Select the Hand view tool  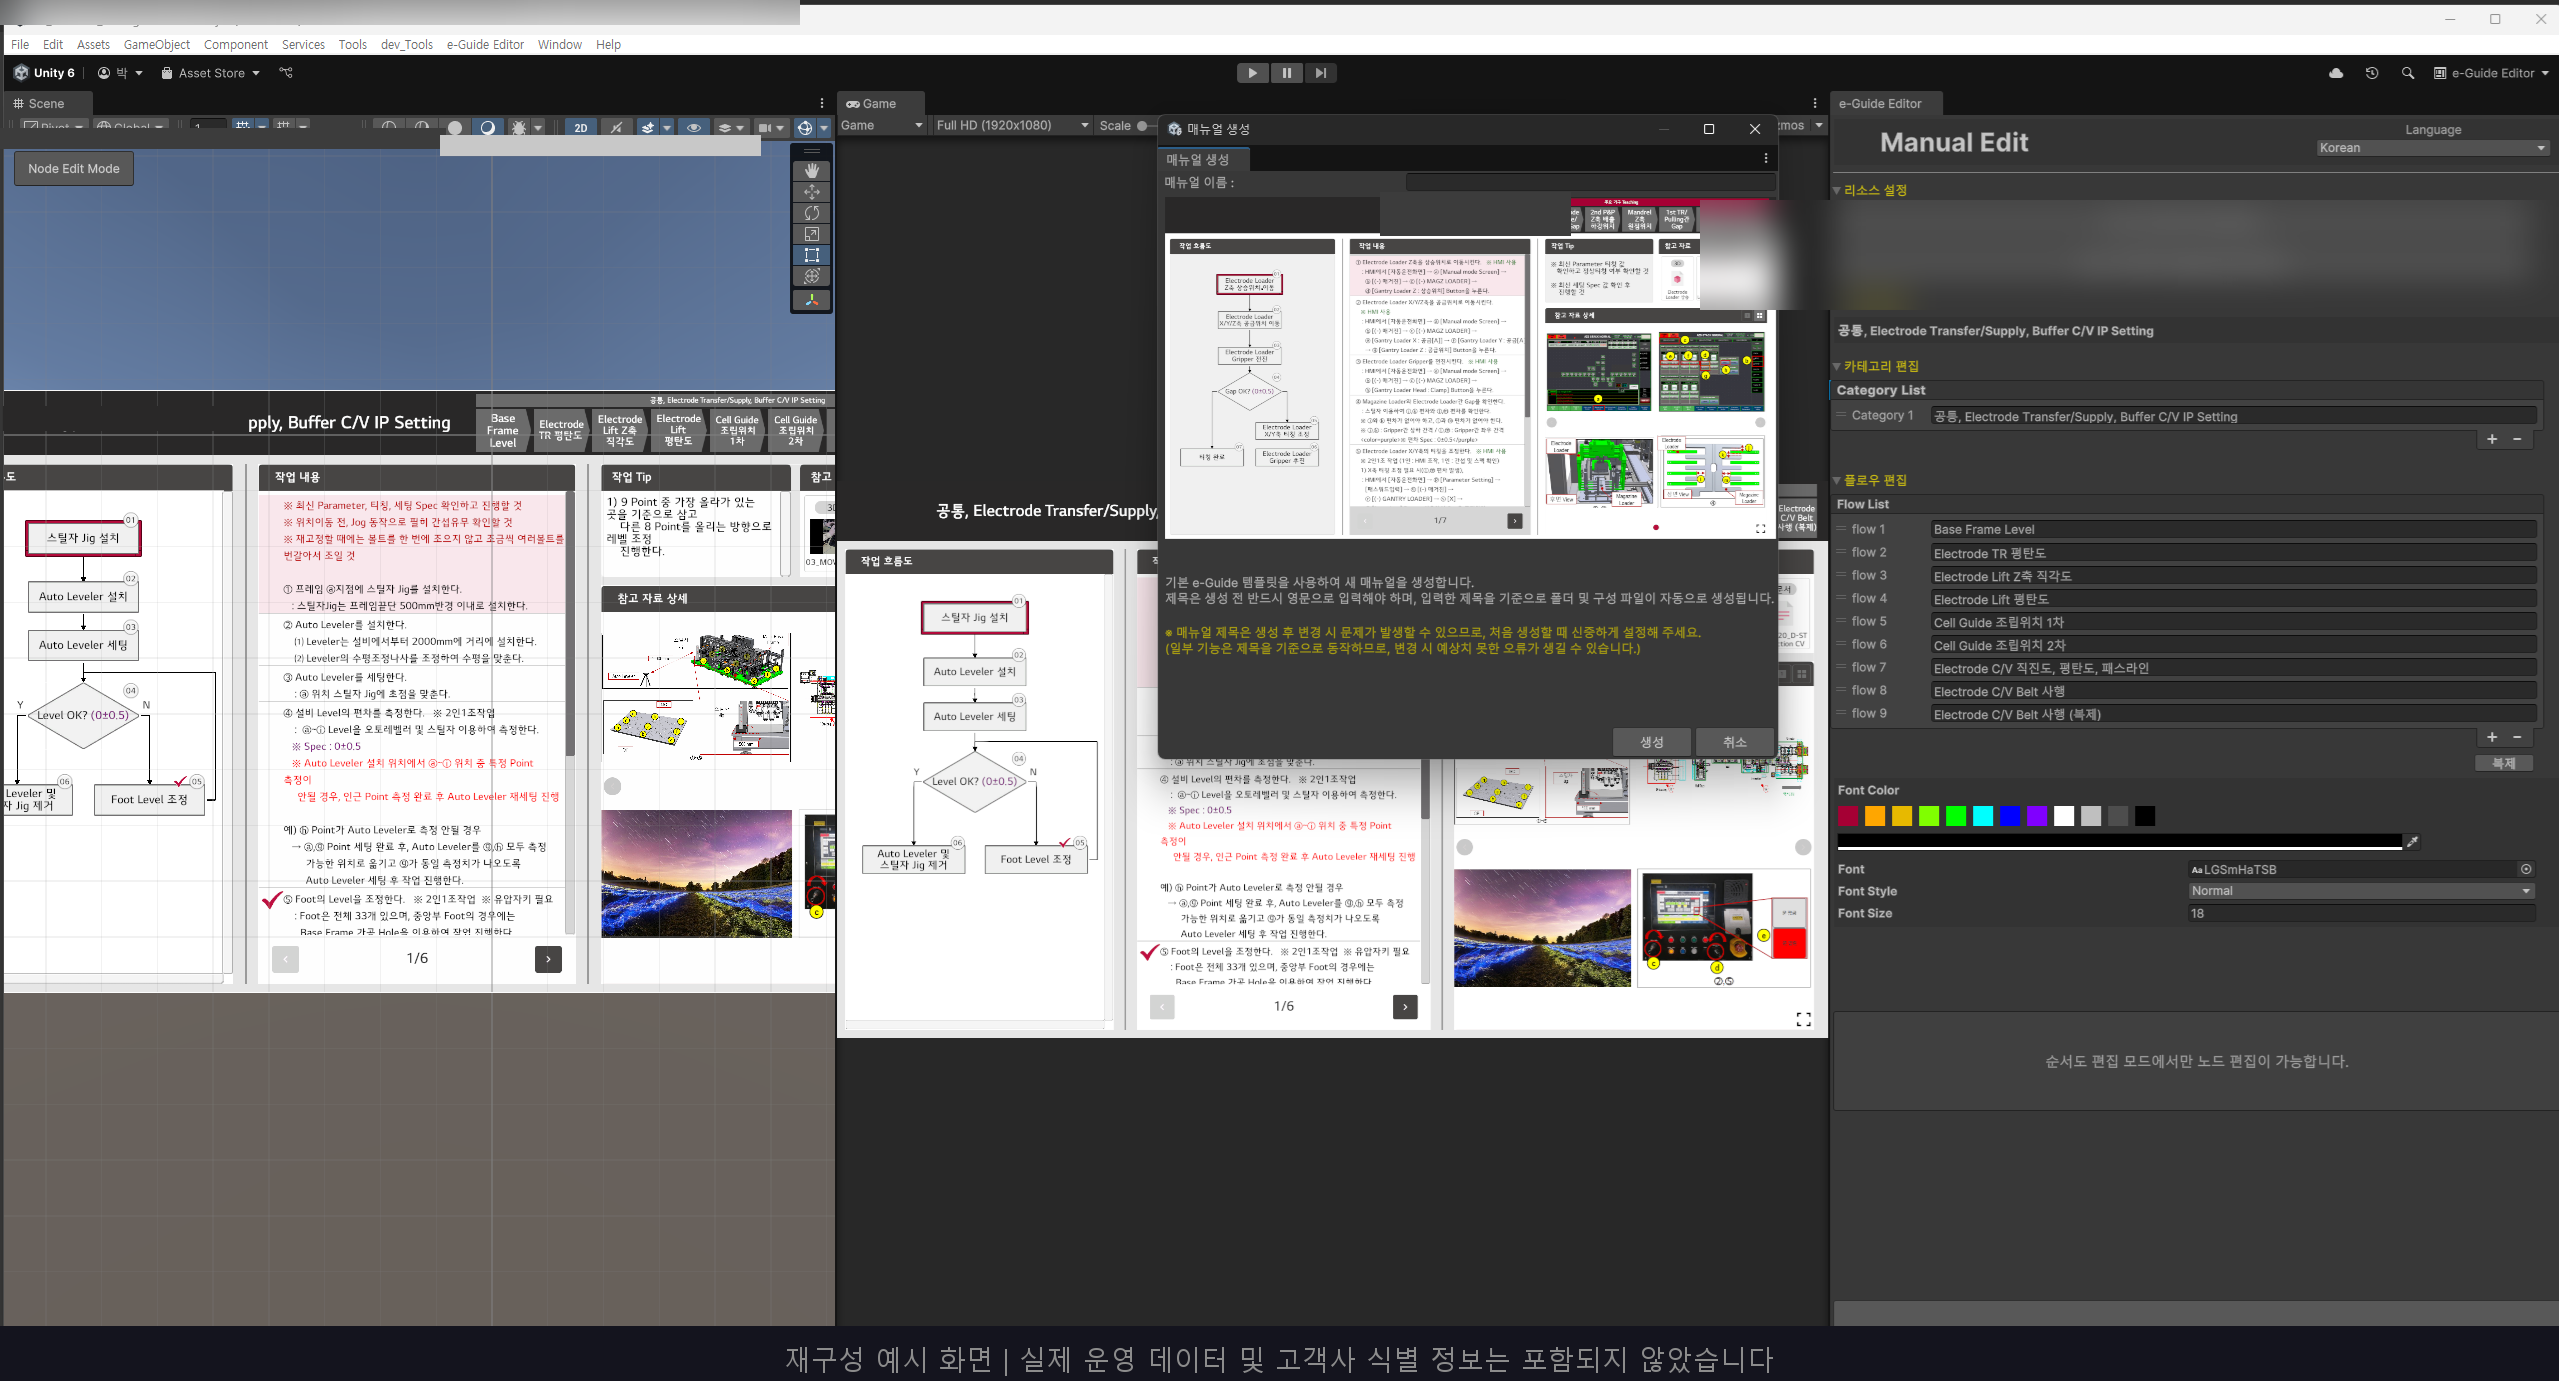point(812,171)
